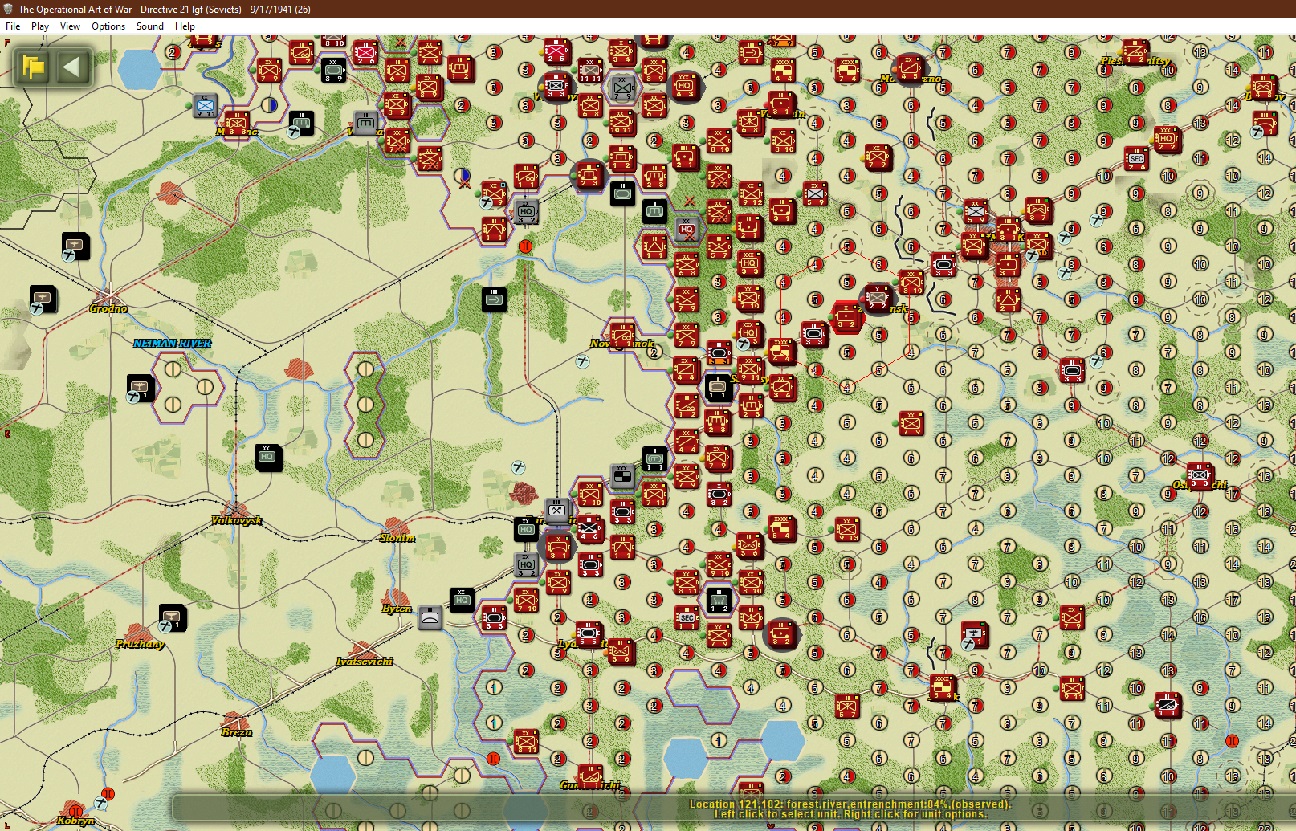Image resolution: width=1296 pixels, height=831 pixels.
Task: Select black HQ unit above Volkovysk
Action: point(268,457)
